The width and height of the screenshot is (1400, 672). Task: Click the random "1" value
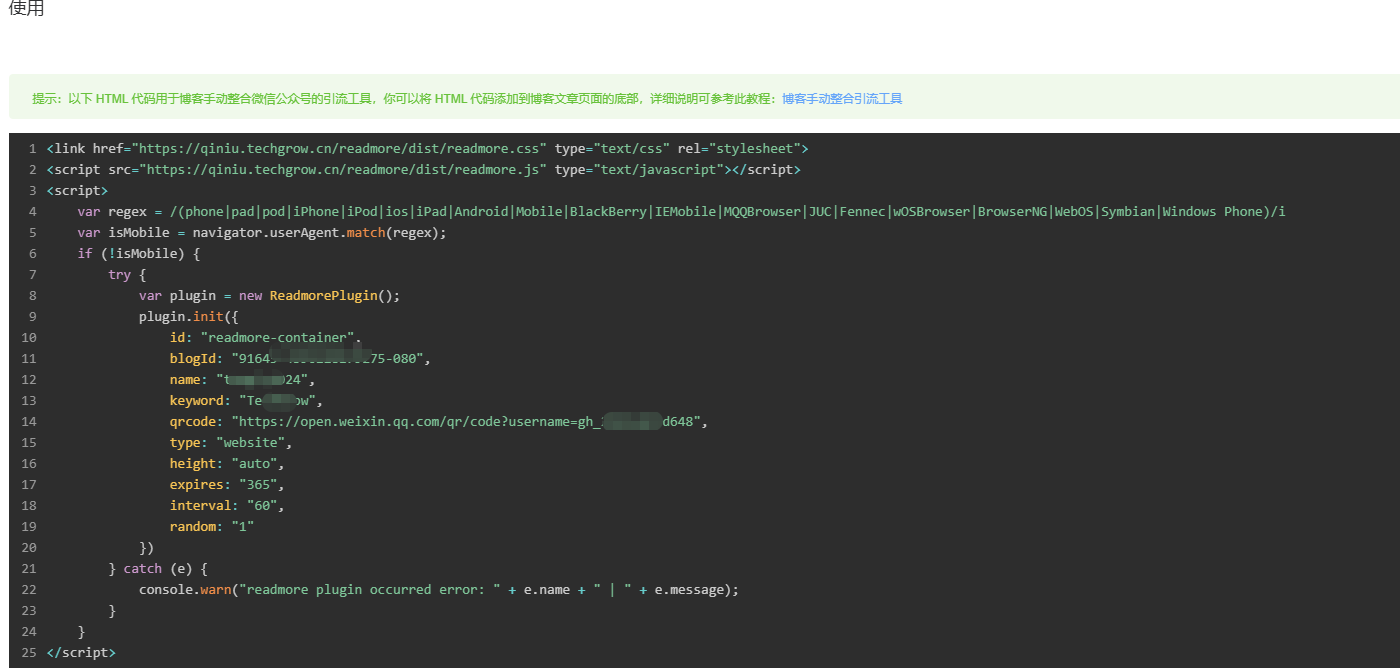[x=243, y=527]
